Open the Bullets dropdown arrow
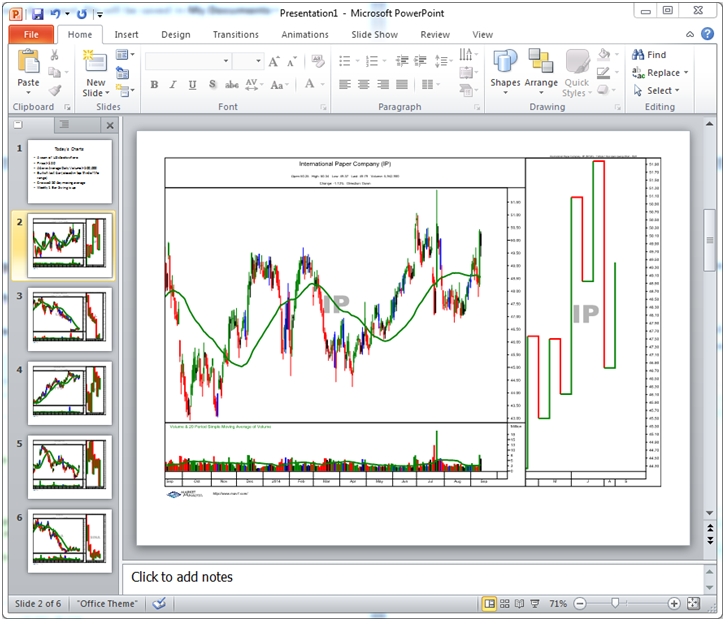725x621 pixels. (x=357, y=61)
